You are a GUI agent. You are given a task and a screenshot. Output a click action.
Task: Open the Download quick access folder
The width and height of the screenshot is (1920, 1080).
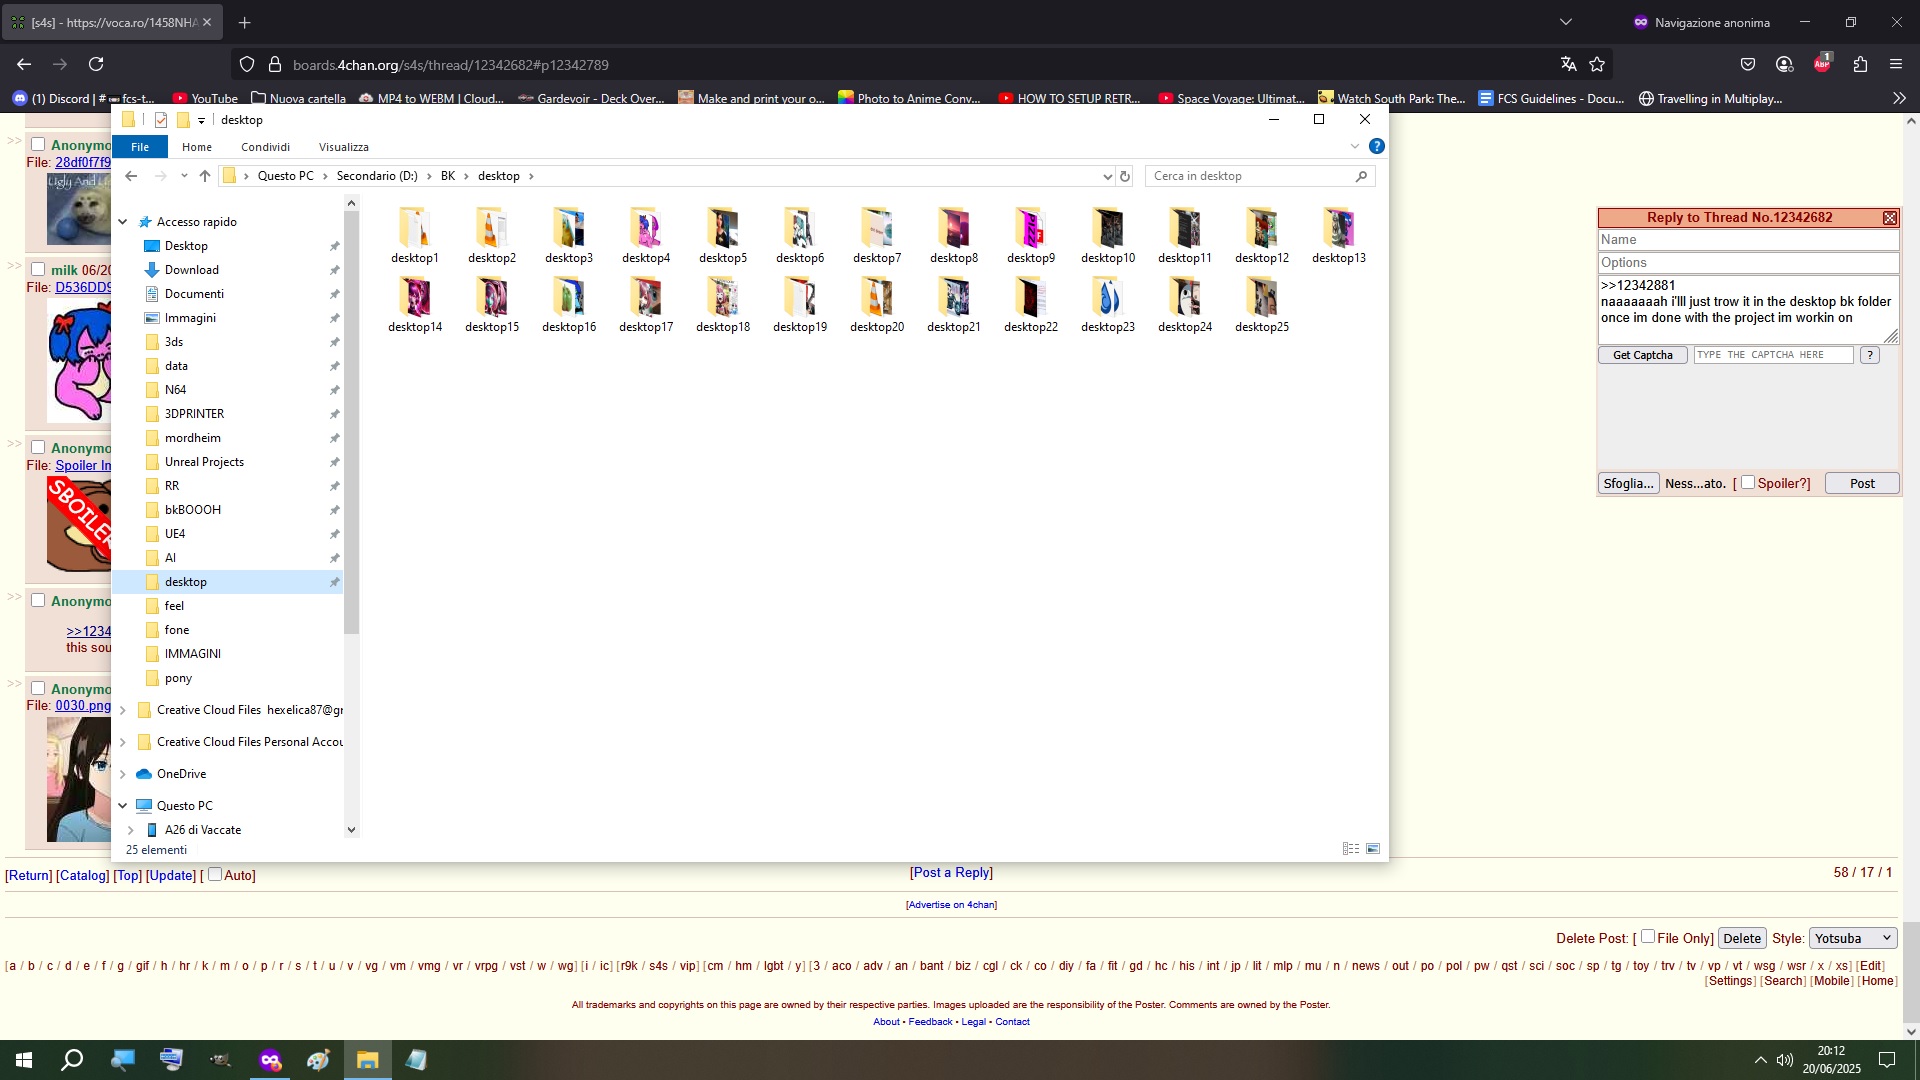pyautogui.click(x=192, y=270)
